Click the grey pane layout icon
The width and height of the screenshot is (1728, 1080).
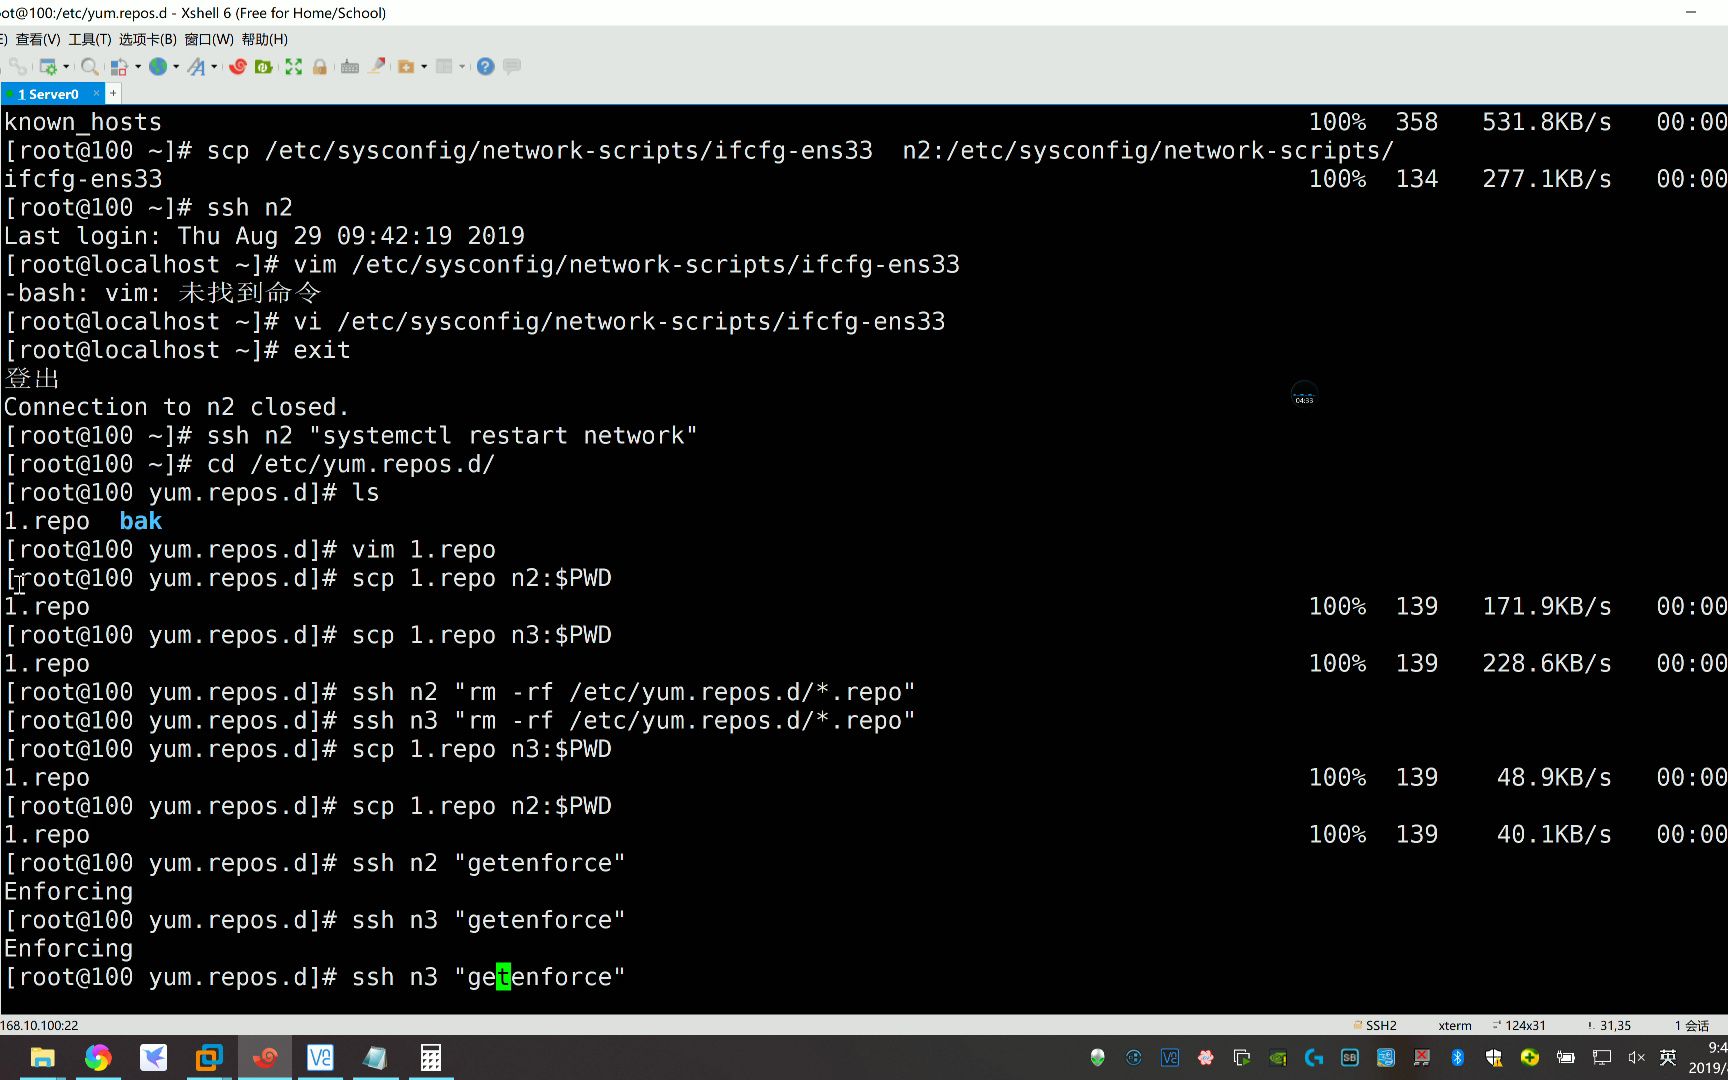point(444,67)
